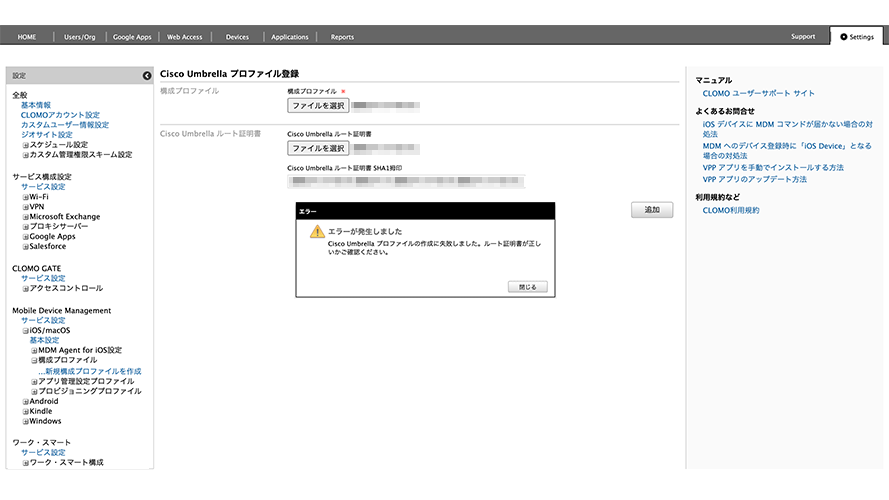Expand the Android tree node
889x500 pixels.
click(x=26, y=401)
